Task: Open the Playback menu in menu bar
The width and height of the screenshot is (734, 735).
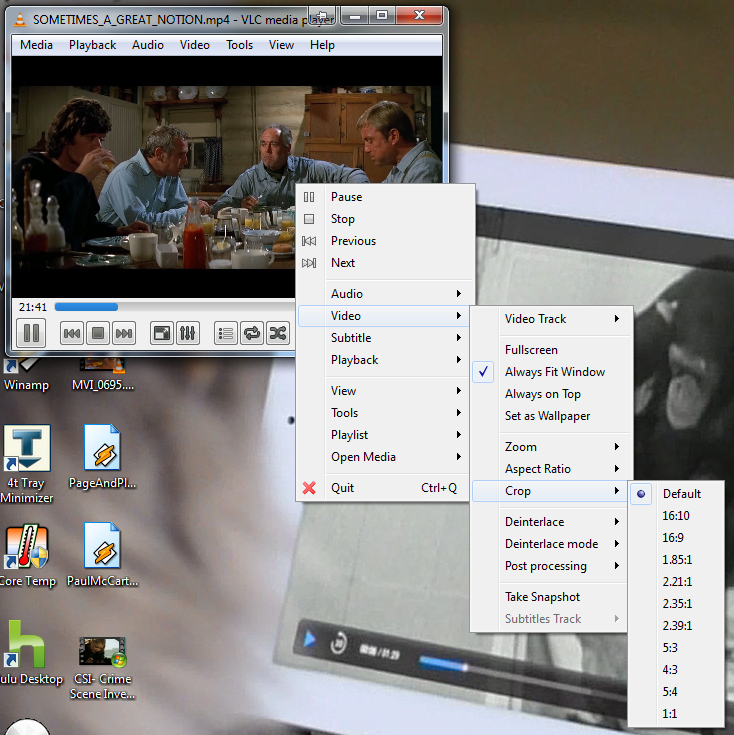Action: pyautogui.click(x=92, y=45)
